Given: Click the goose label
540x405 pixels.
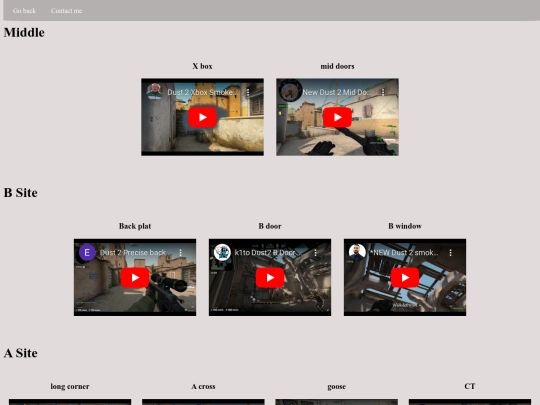Looking at the screenshot, I should point(336,387).
